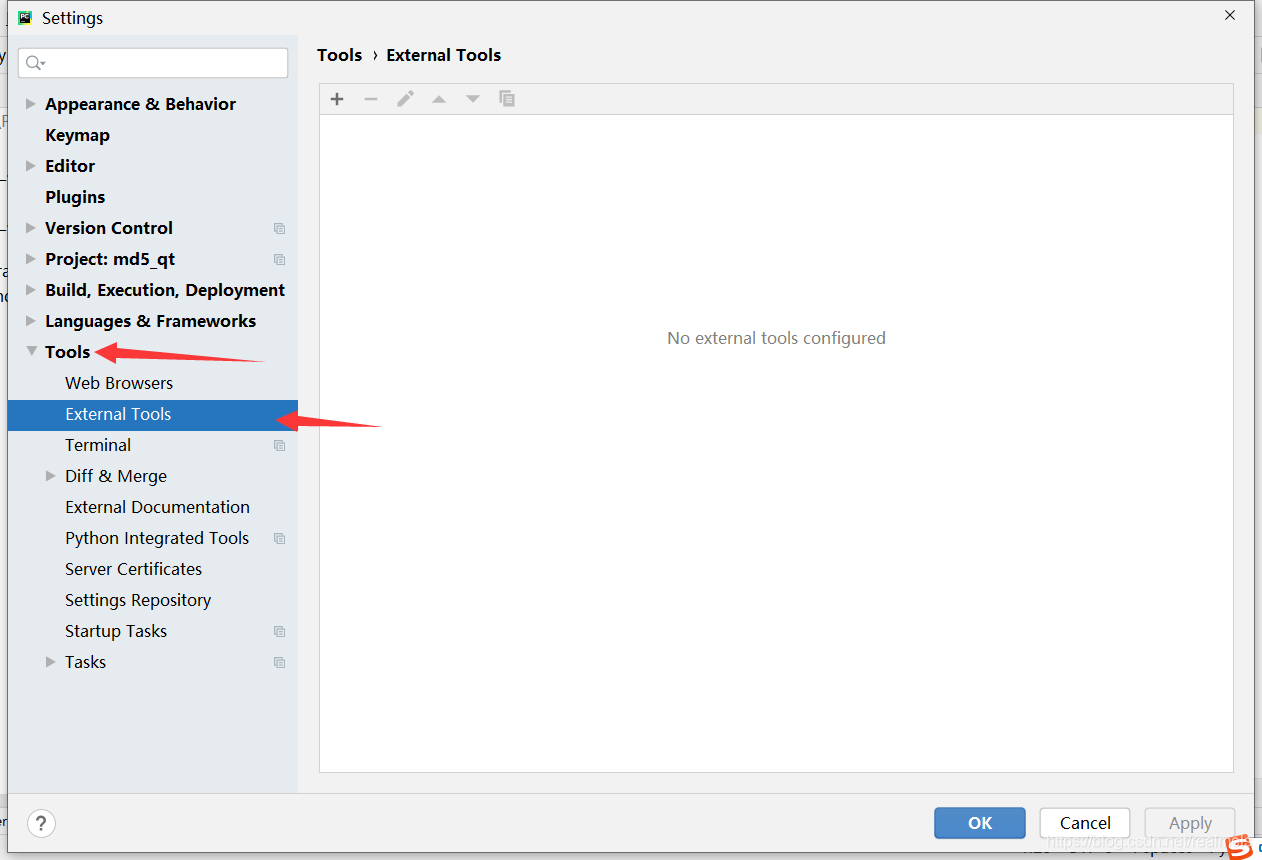Open the help question mark button
This screenshot has width=1262, height=860.
coord(41,824)
